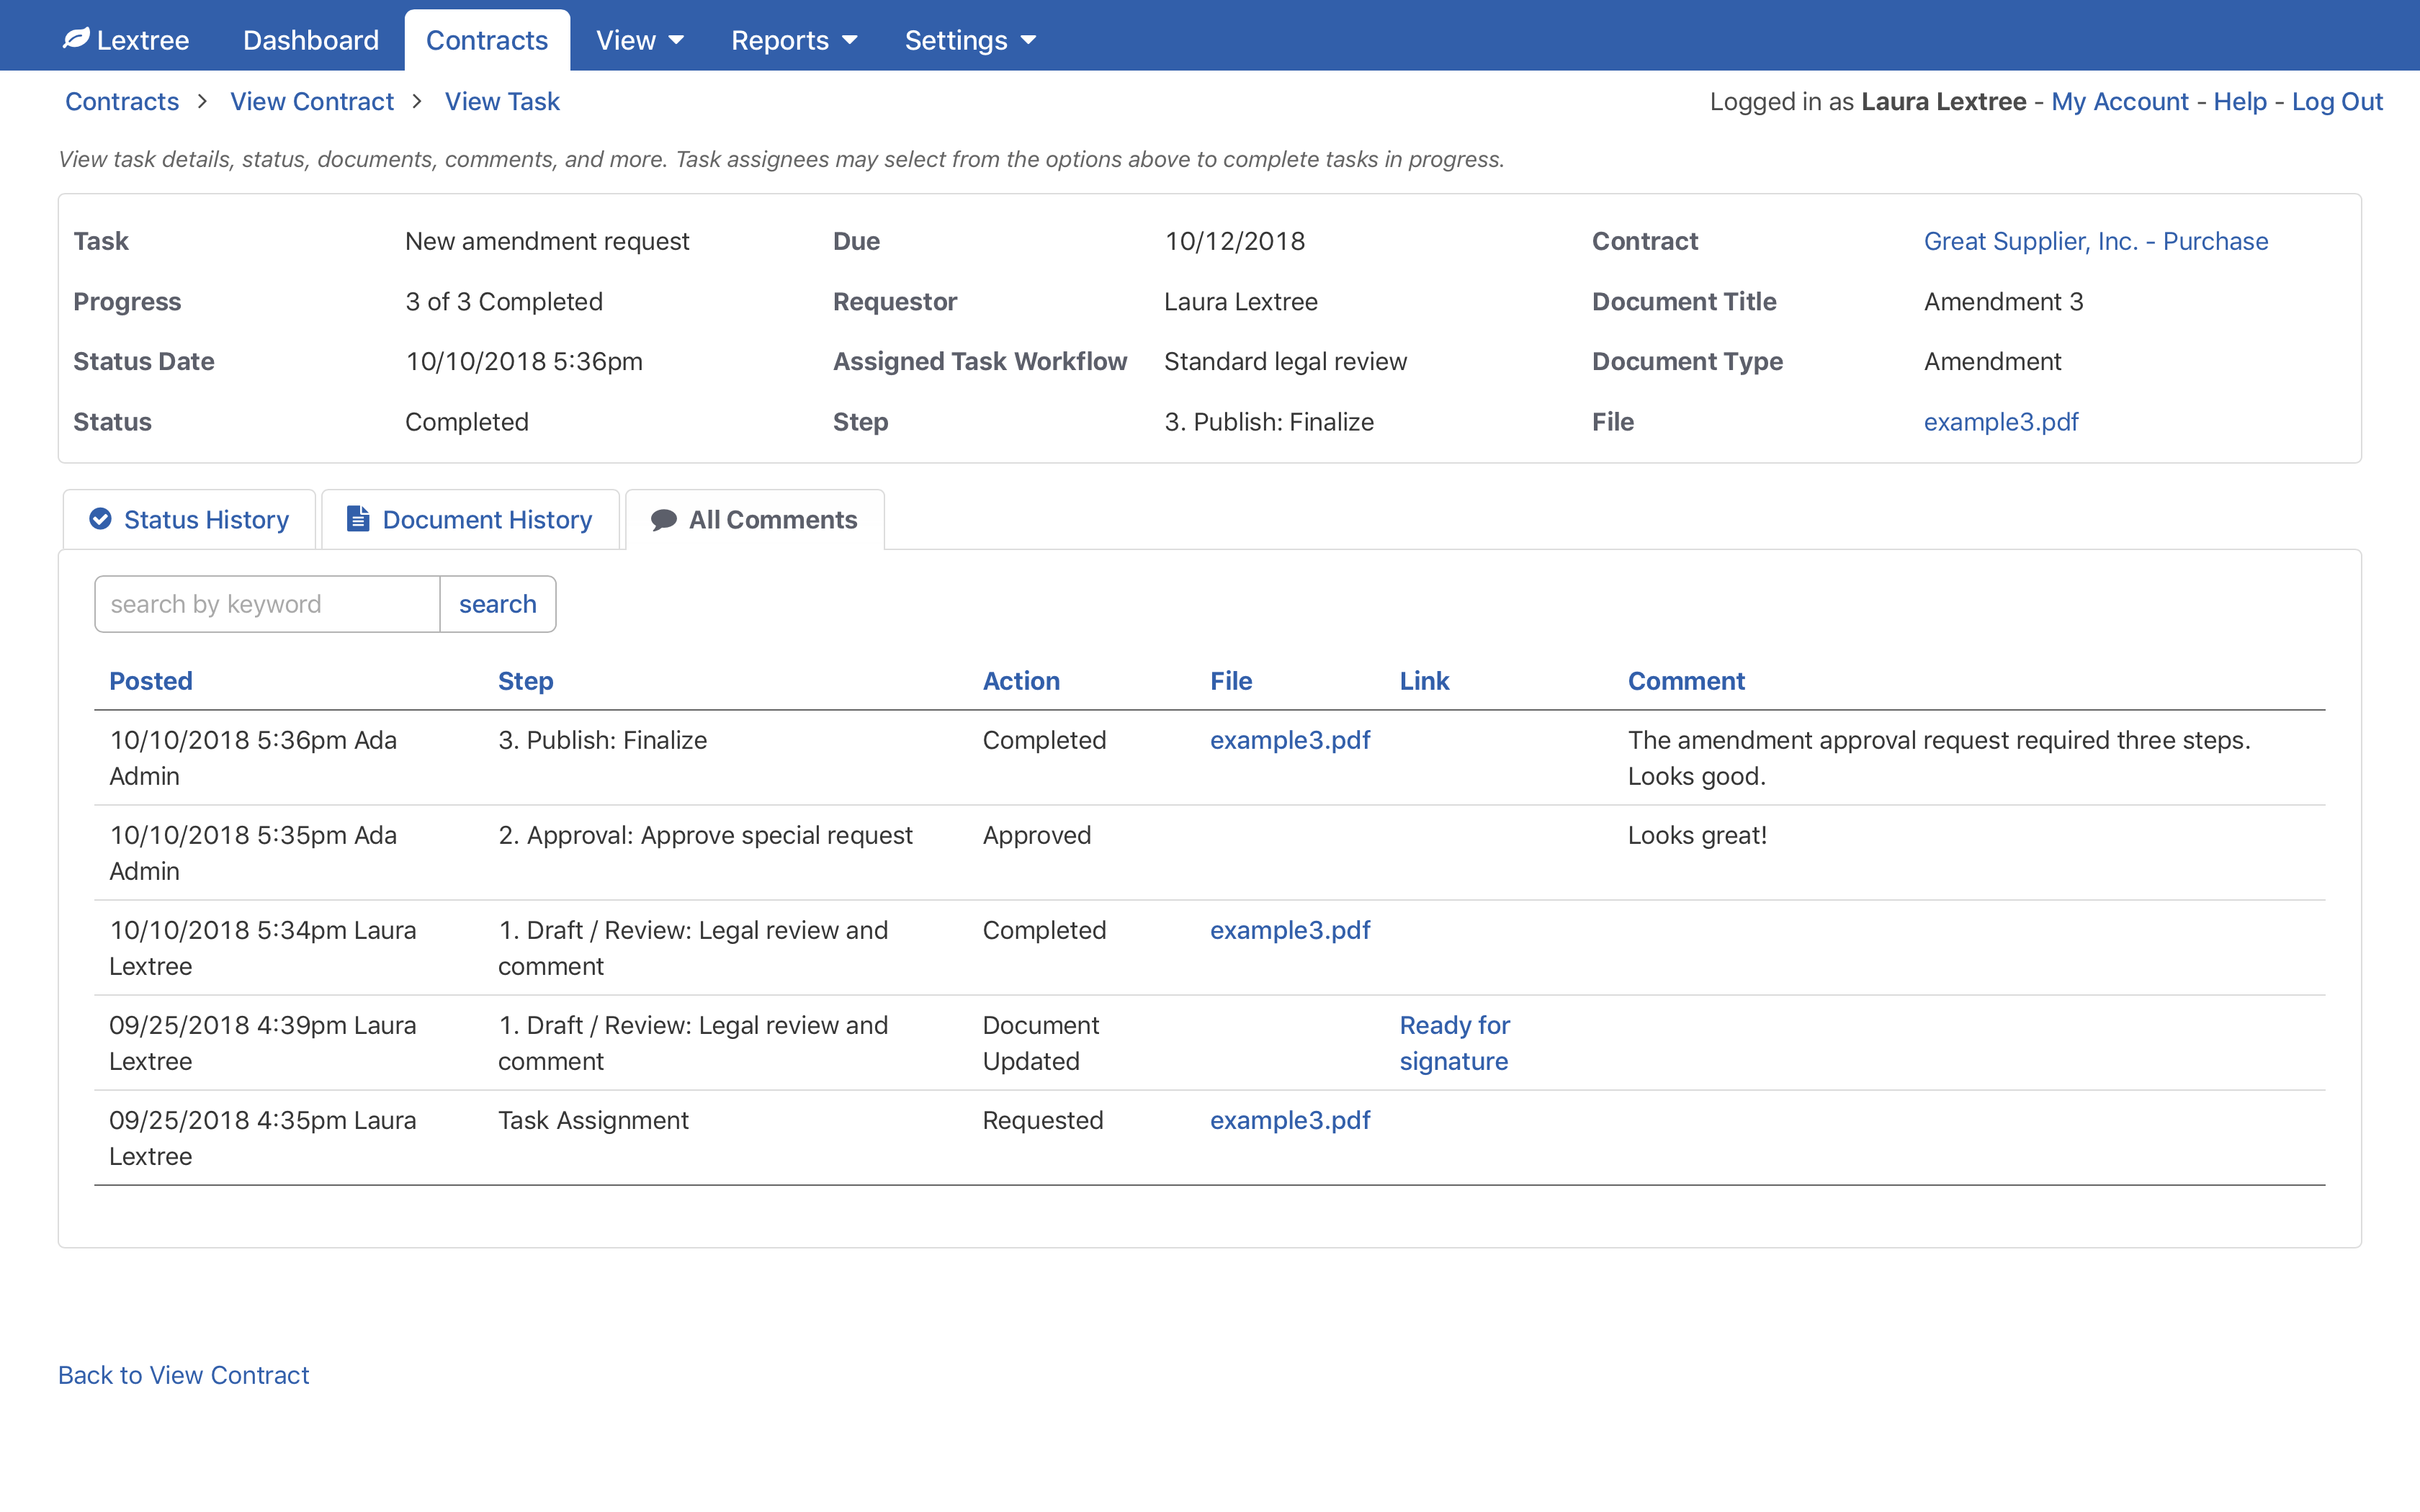The image size is (2420, 1512).
Task: Open Great Supplier, Inc. - Purchase contract
Action: click(x=2096, y=241)
